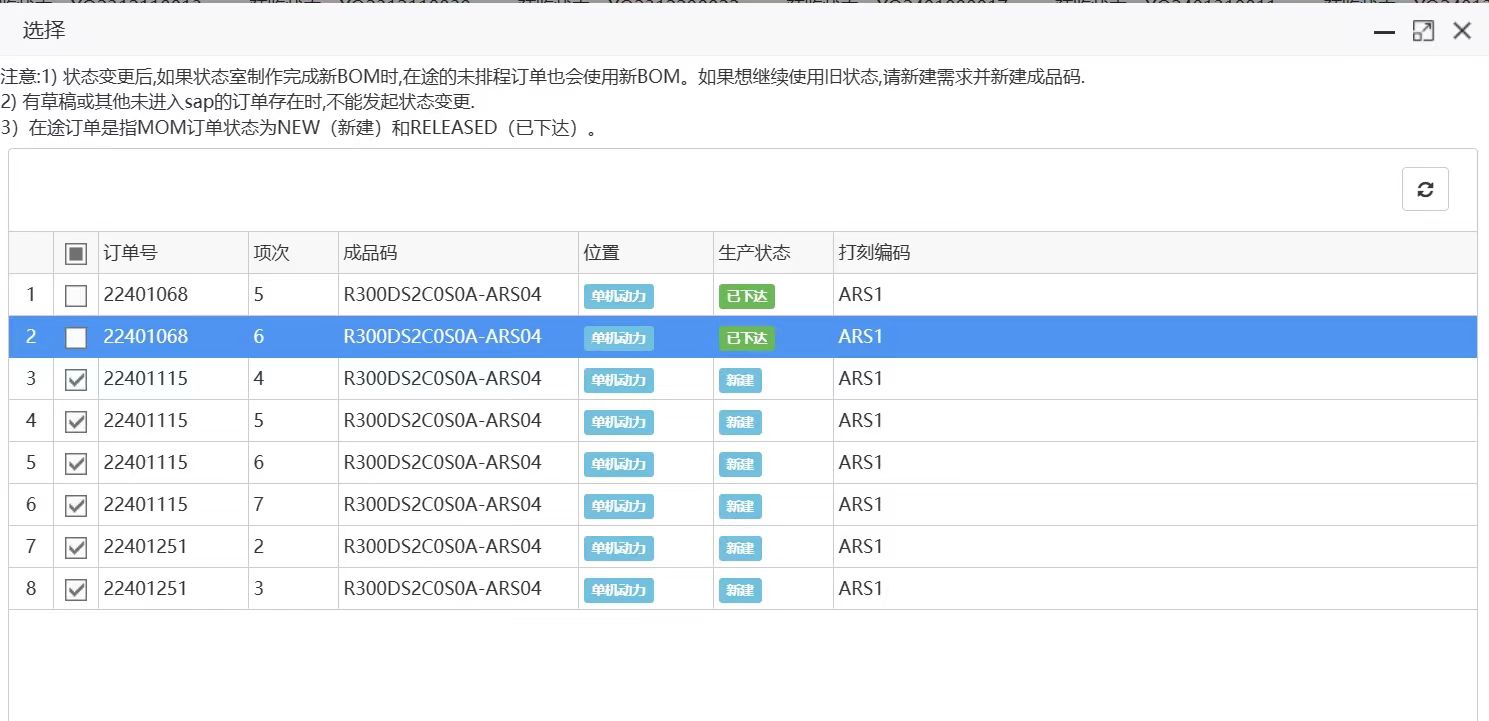Check the box for order 22401068 item 6

(76, 337)
